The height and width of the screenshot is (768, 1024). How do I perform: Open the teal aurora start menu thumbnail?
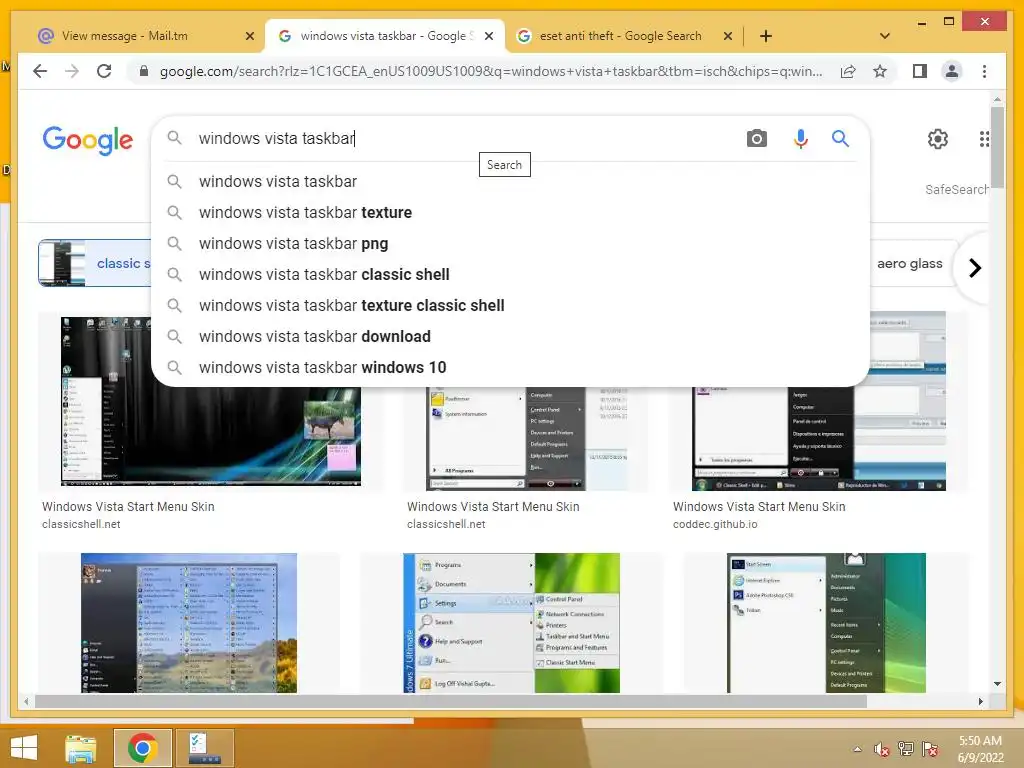[x=826, y=623]
